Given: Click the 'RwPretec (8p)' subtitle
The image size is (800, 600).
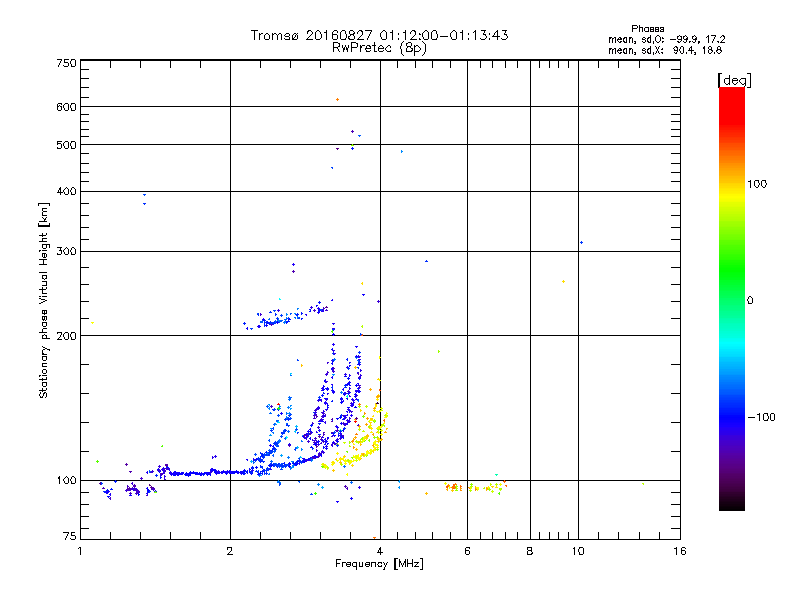Looking at the screenshot, I should (379, 48).
